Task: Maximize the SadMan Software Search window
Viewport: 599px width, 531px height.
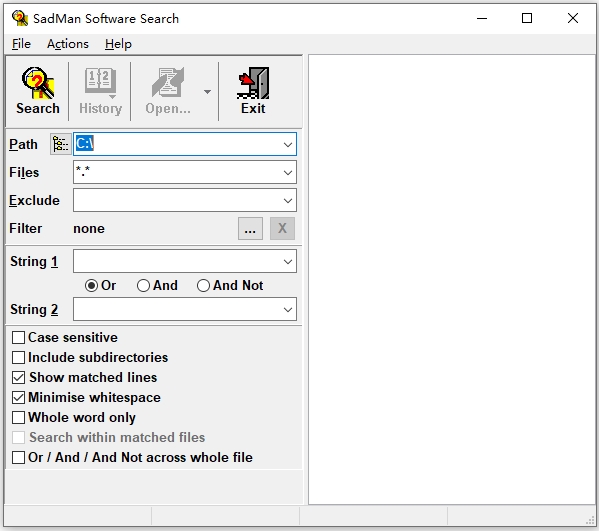Action: coord(527,18)
